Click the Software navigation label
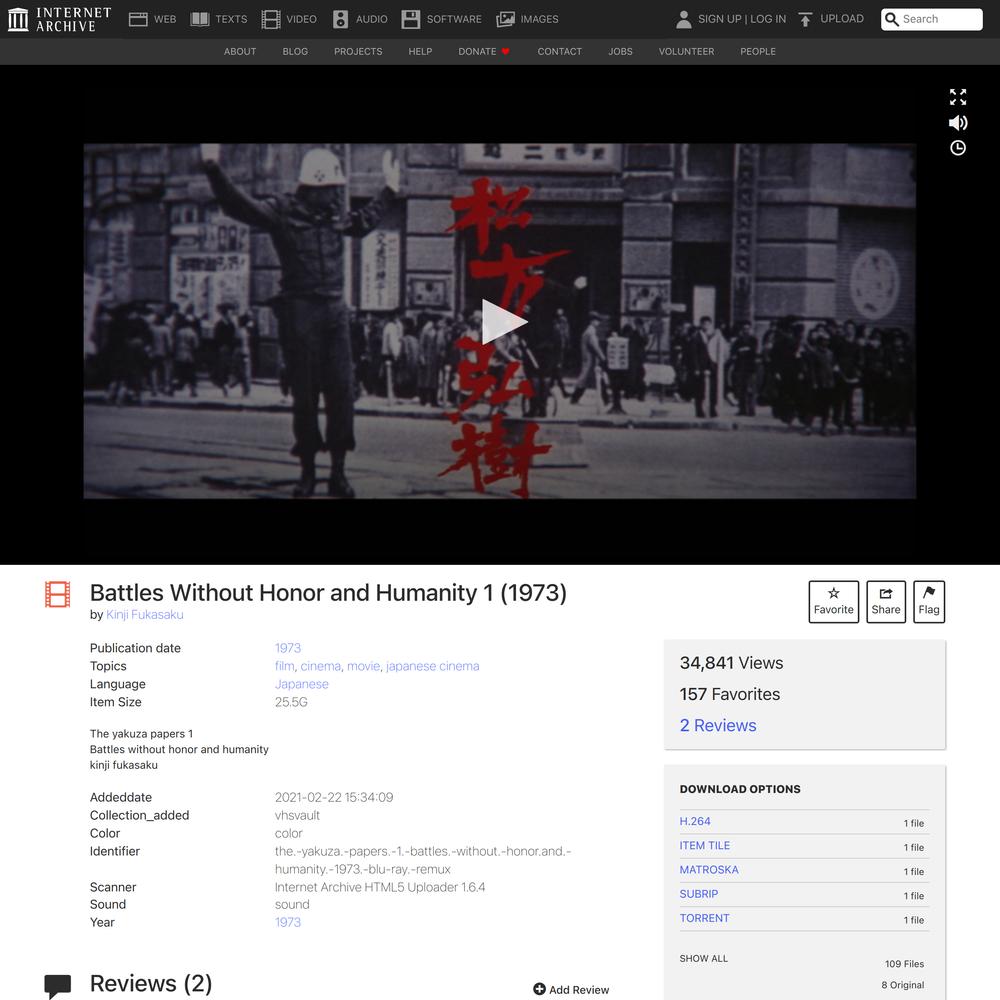Viewport: 1000px width, 1000px height. point(454,19)
